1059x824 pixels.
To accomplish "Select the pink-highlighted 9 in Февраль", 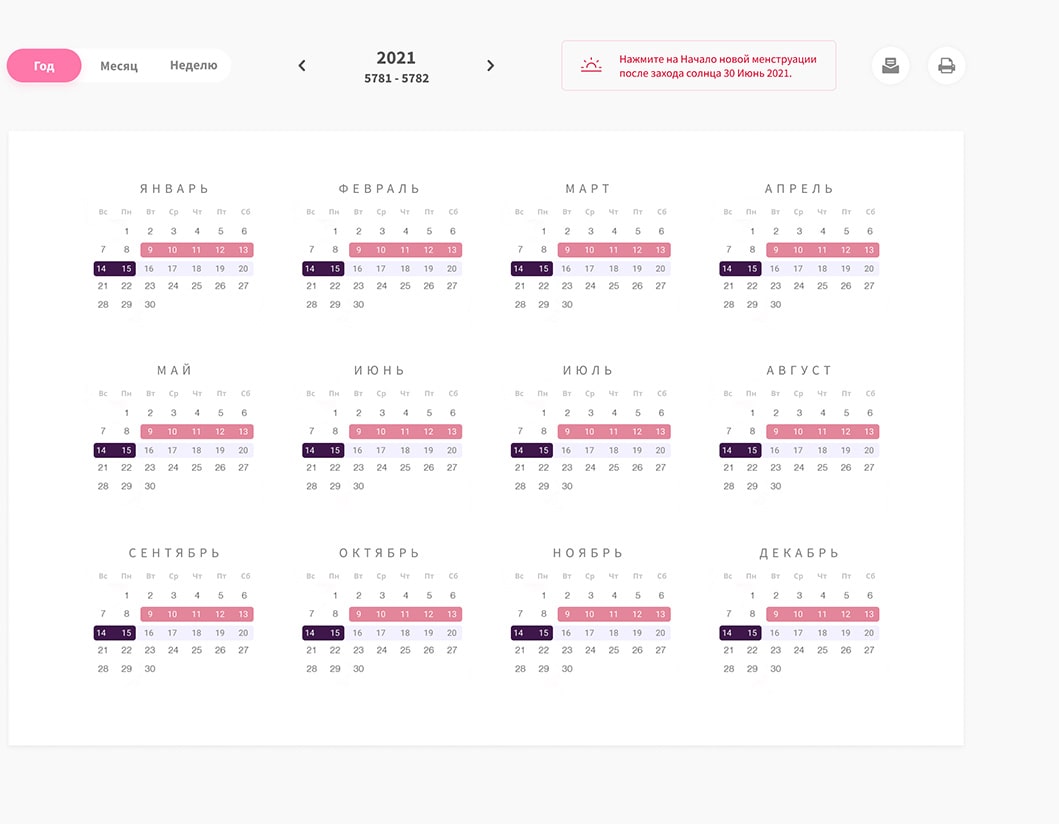I will coord(358,250).
